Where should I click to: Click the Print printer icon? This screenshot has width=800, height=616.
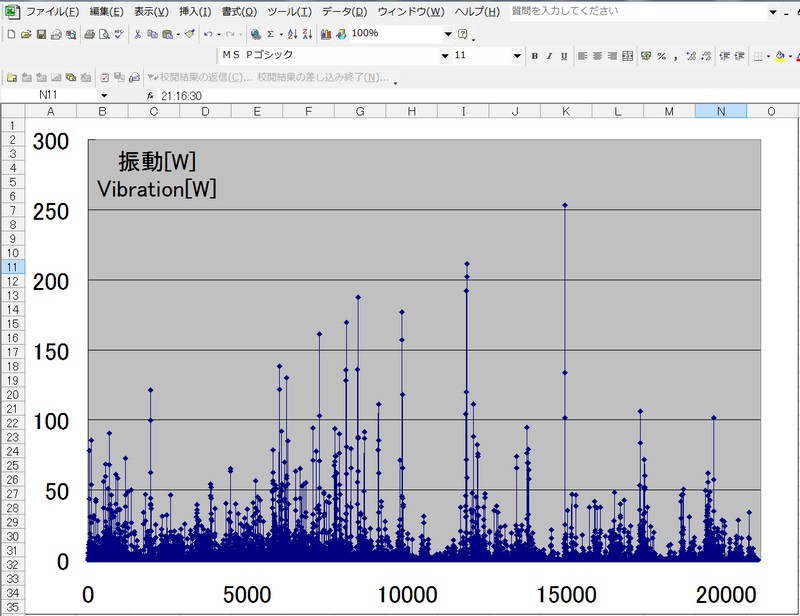(x=89, y=34)
